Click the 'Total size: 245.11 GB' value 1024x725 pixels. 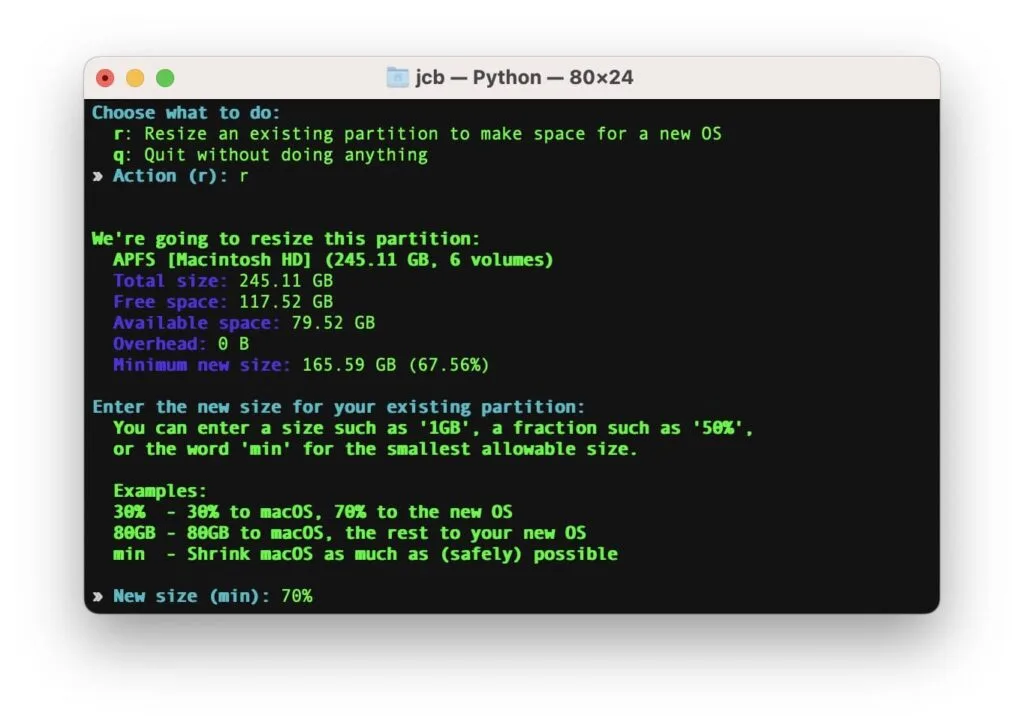pyautogui.click(x=222, y=280)
